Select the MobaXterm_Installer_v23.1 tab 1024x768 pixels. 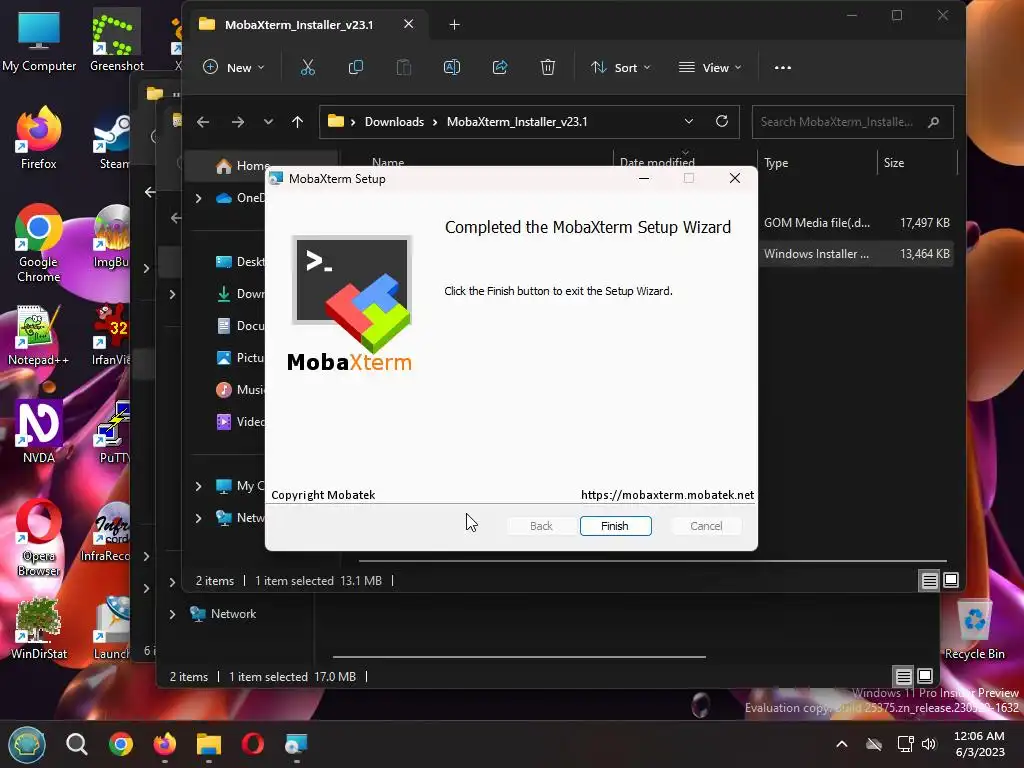click(x=307, y=25)
